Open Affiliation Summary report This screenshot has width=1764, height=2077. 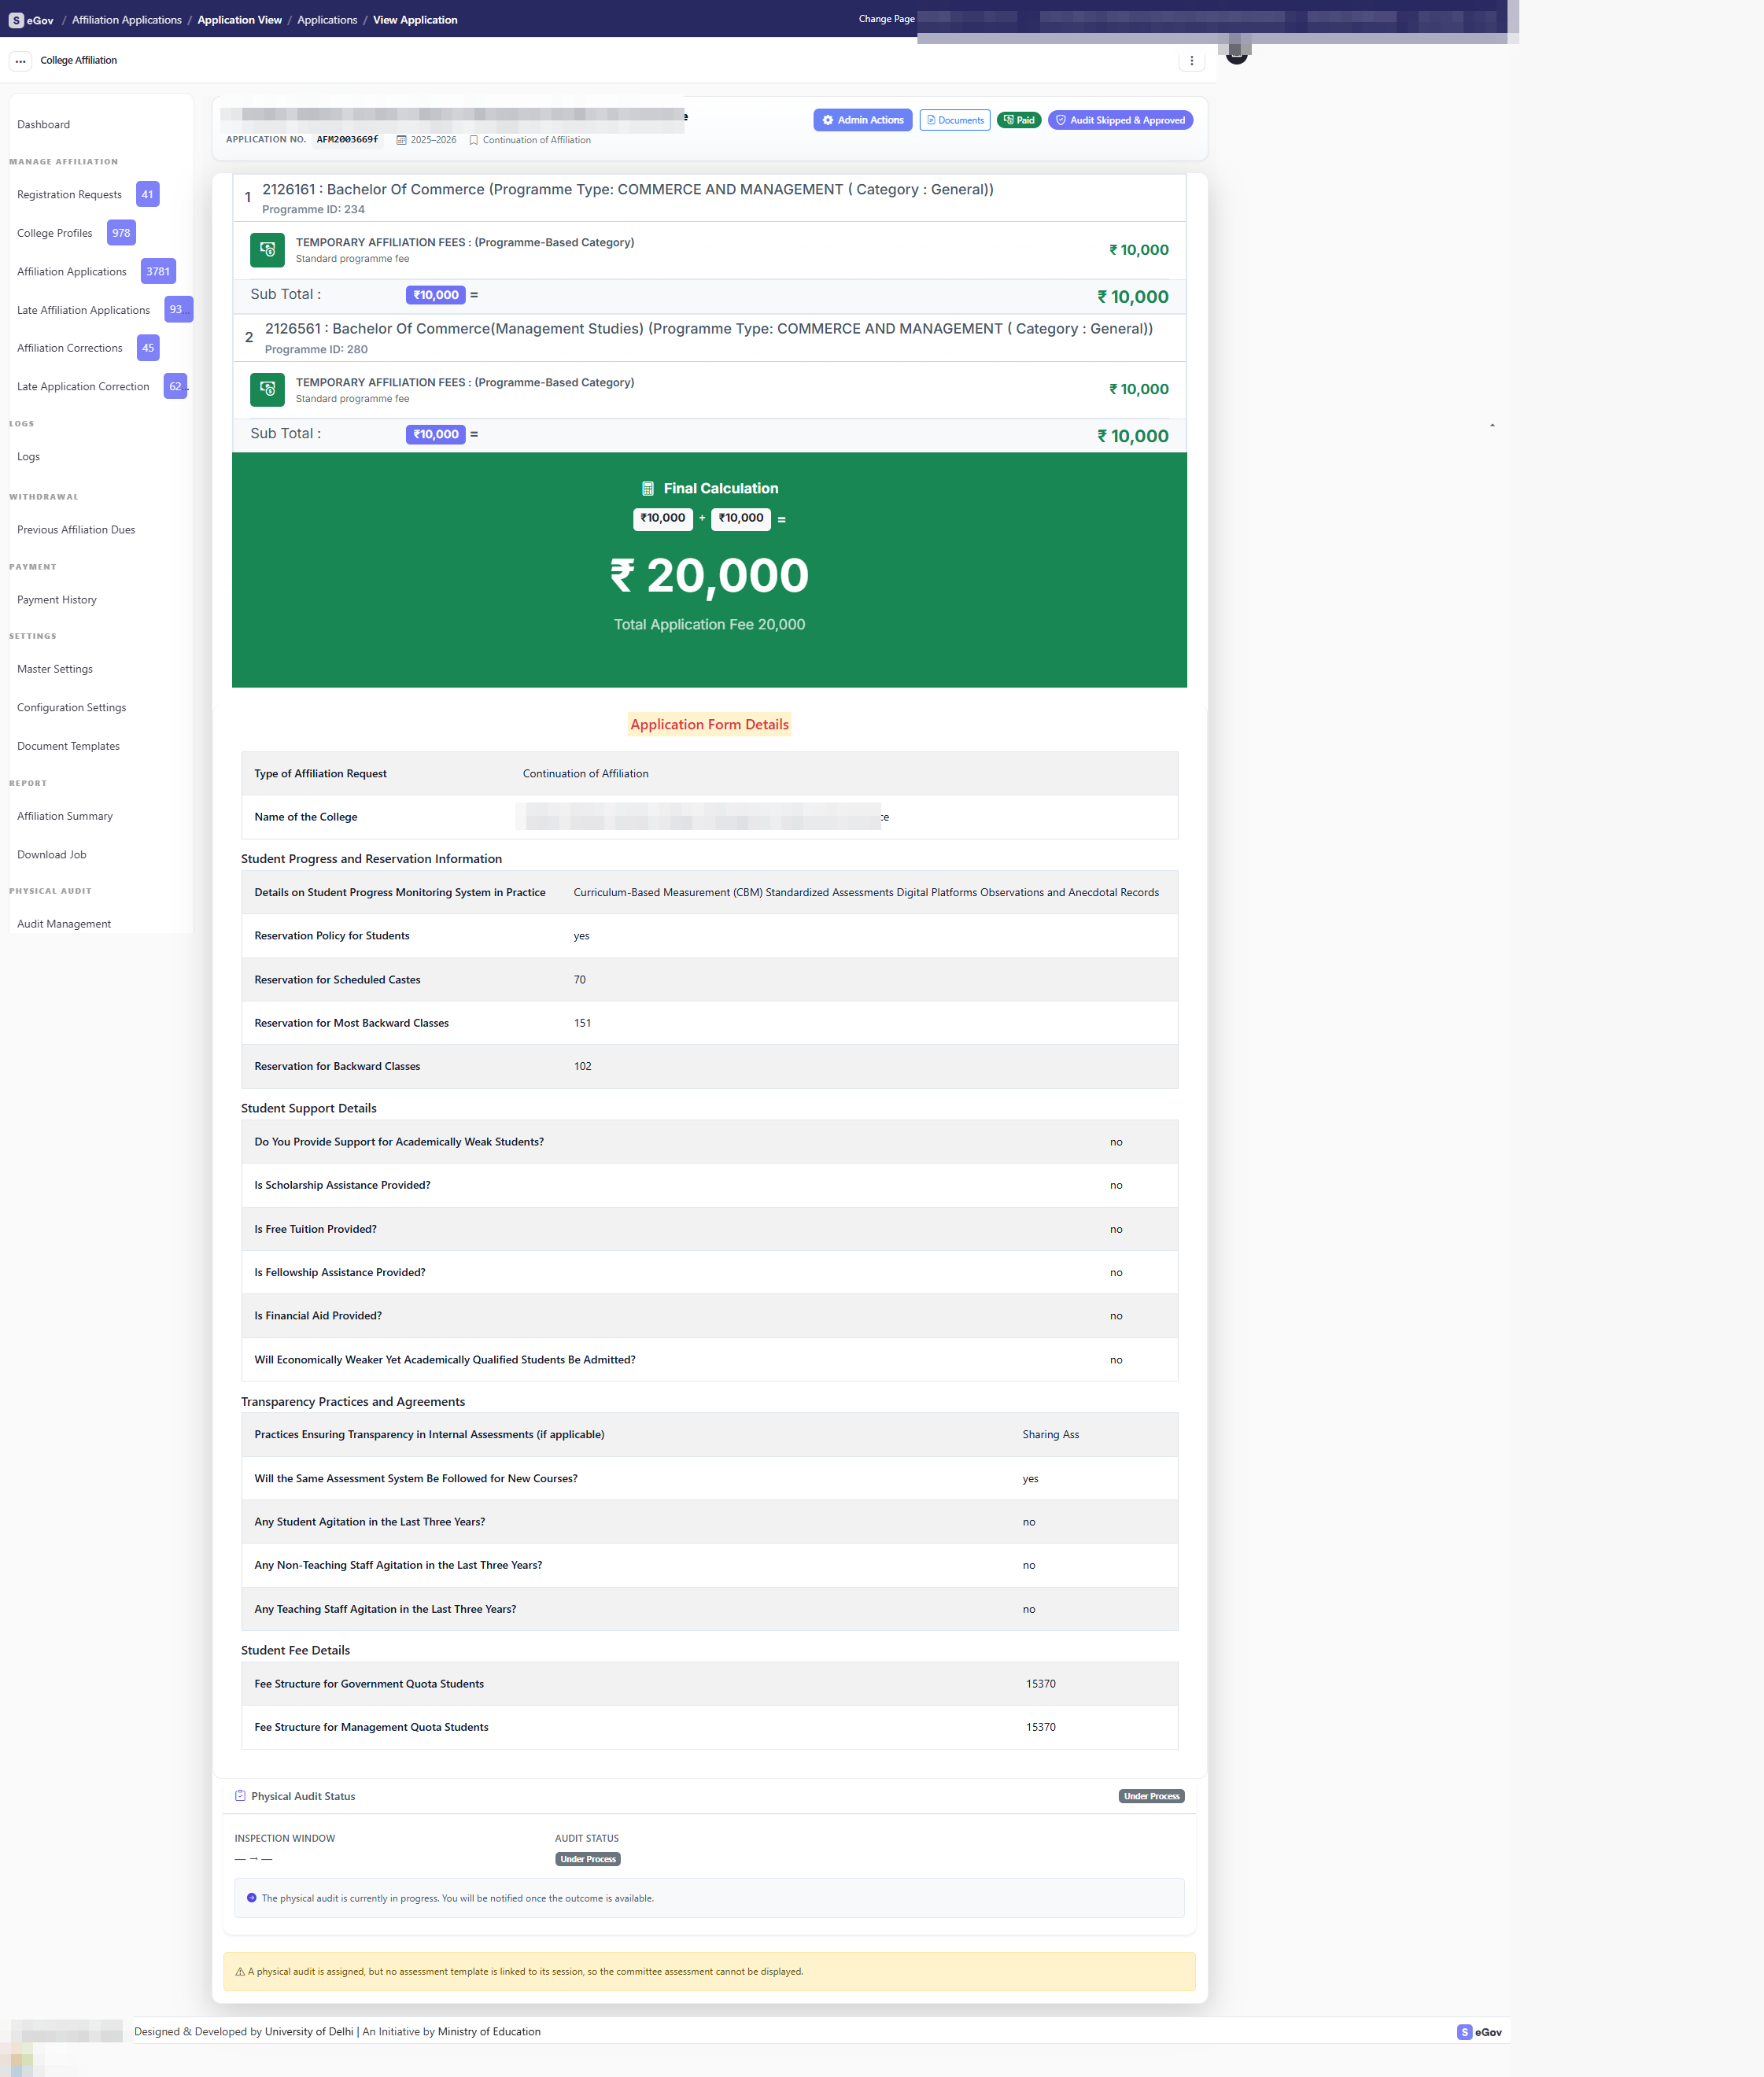click(x=65, y=816)
